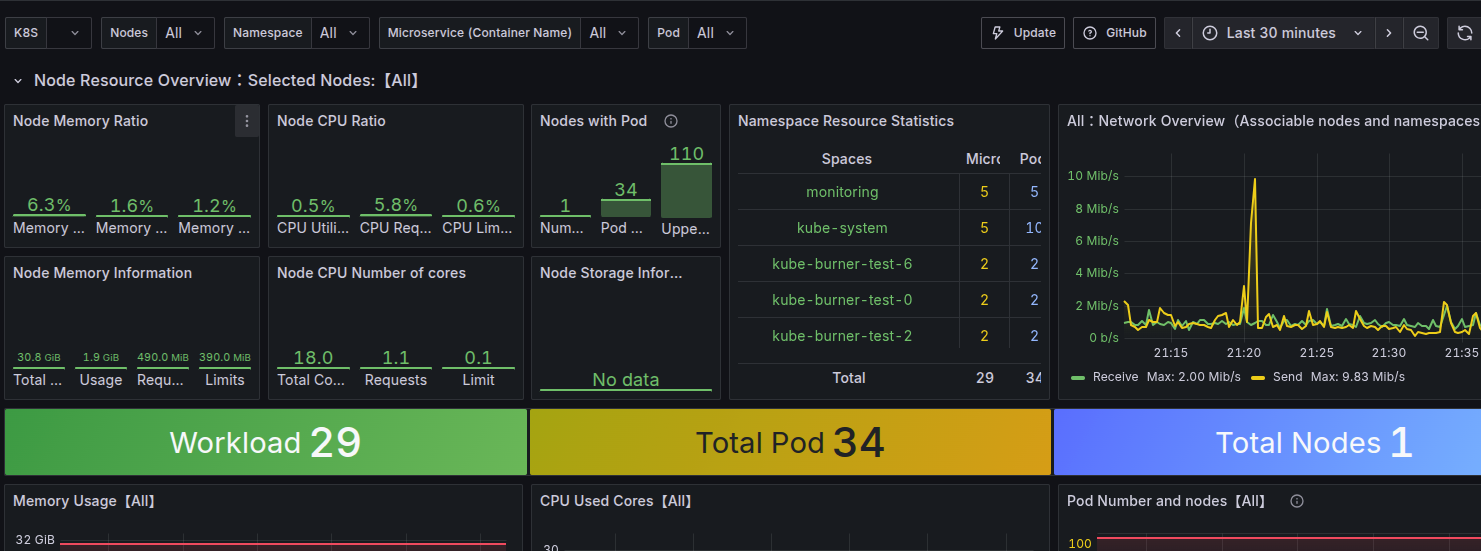Shift time range backward with left arrow
The width and height of the screenshot is (1481, 551).
(1178, 33)
